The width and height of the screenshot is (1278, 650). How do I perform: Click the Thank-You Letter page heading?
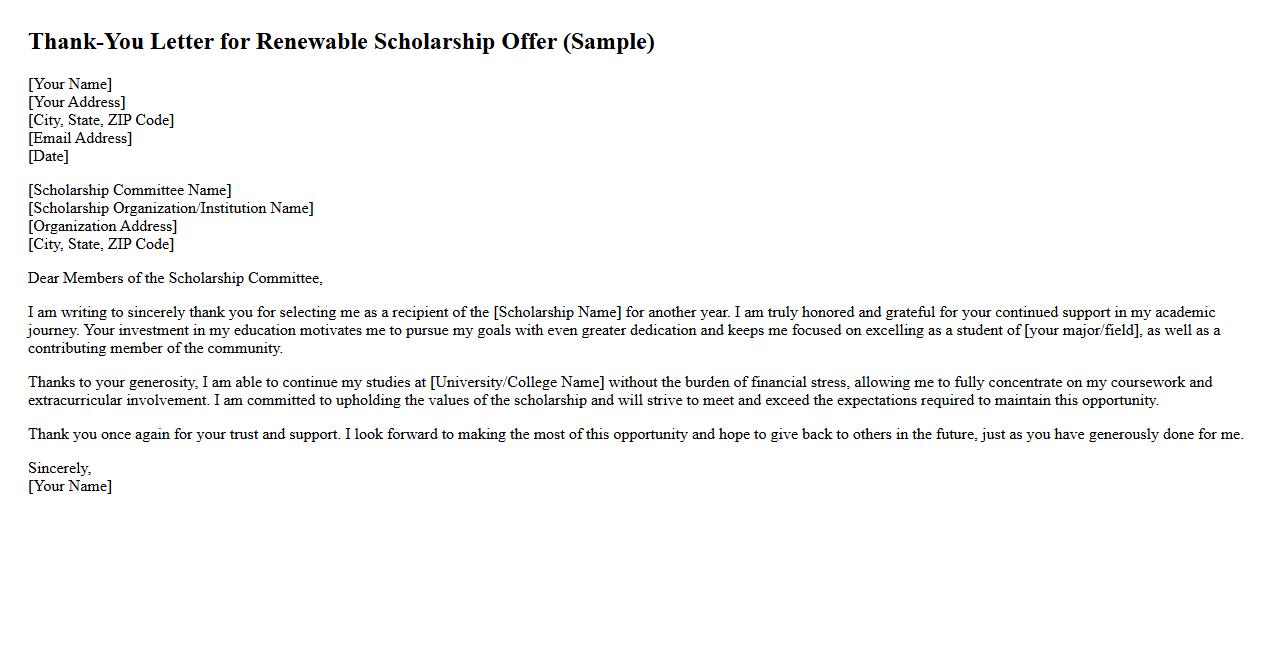coord(341,42)
